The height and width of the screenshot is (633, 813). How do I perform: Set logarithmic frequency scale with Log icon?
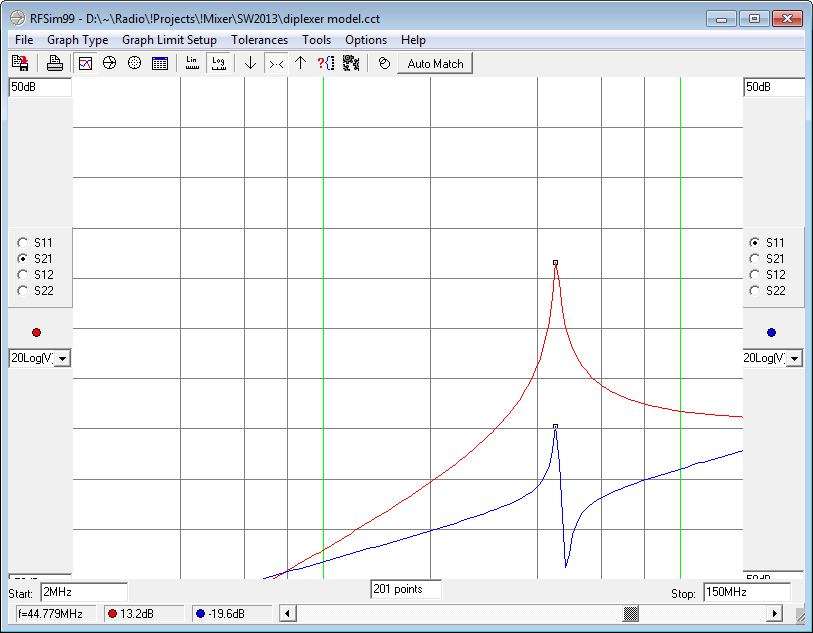[x=217, y=63]
